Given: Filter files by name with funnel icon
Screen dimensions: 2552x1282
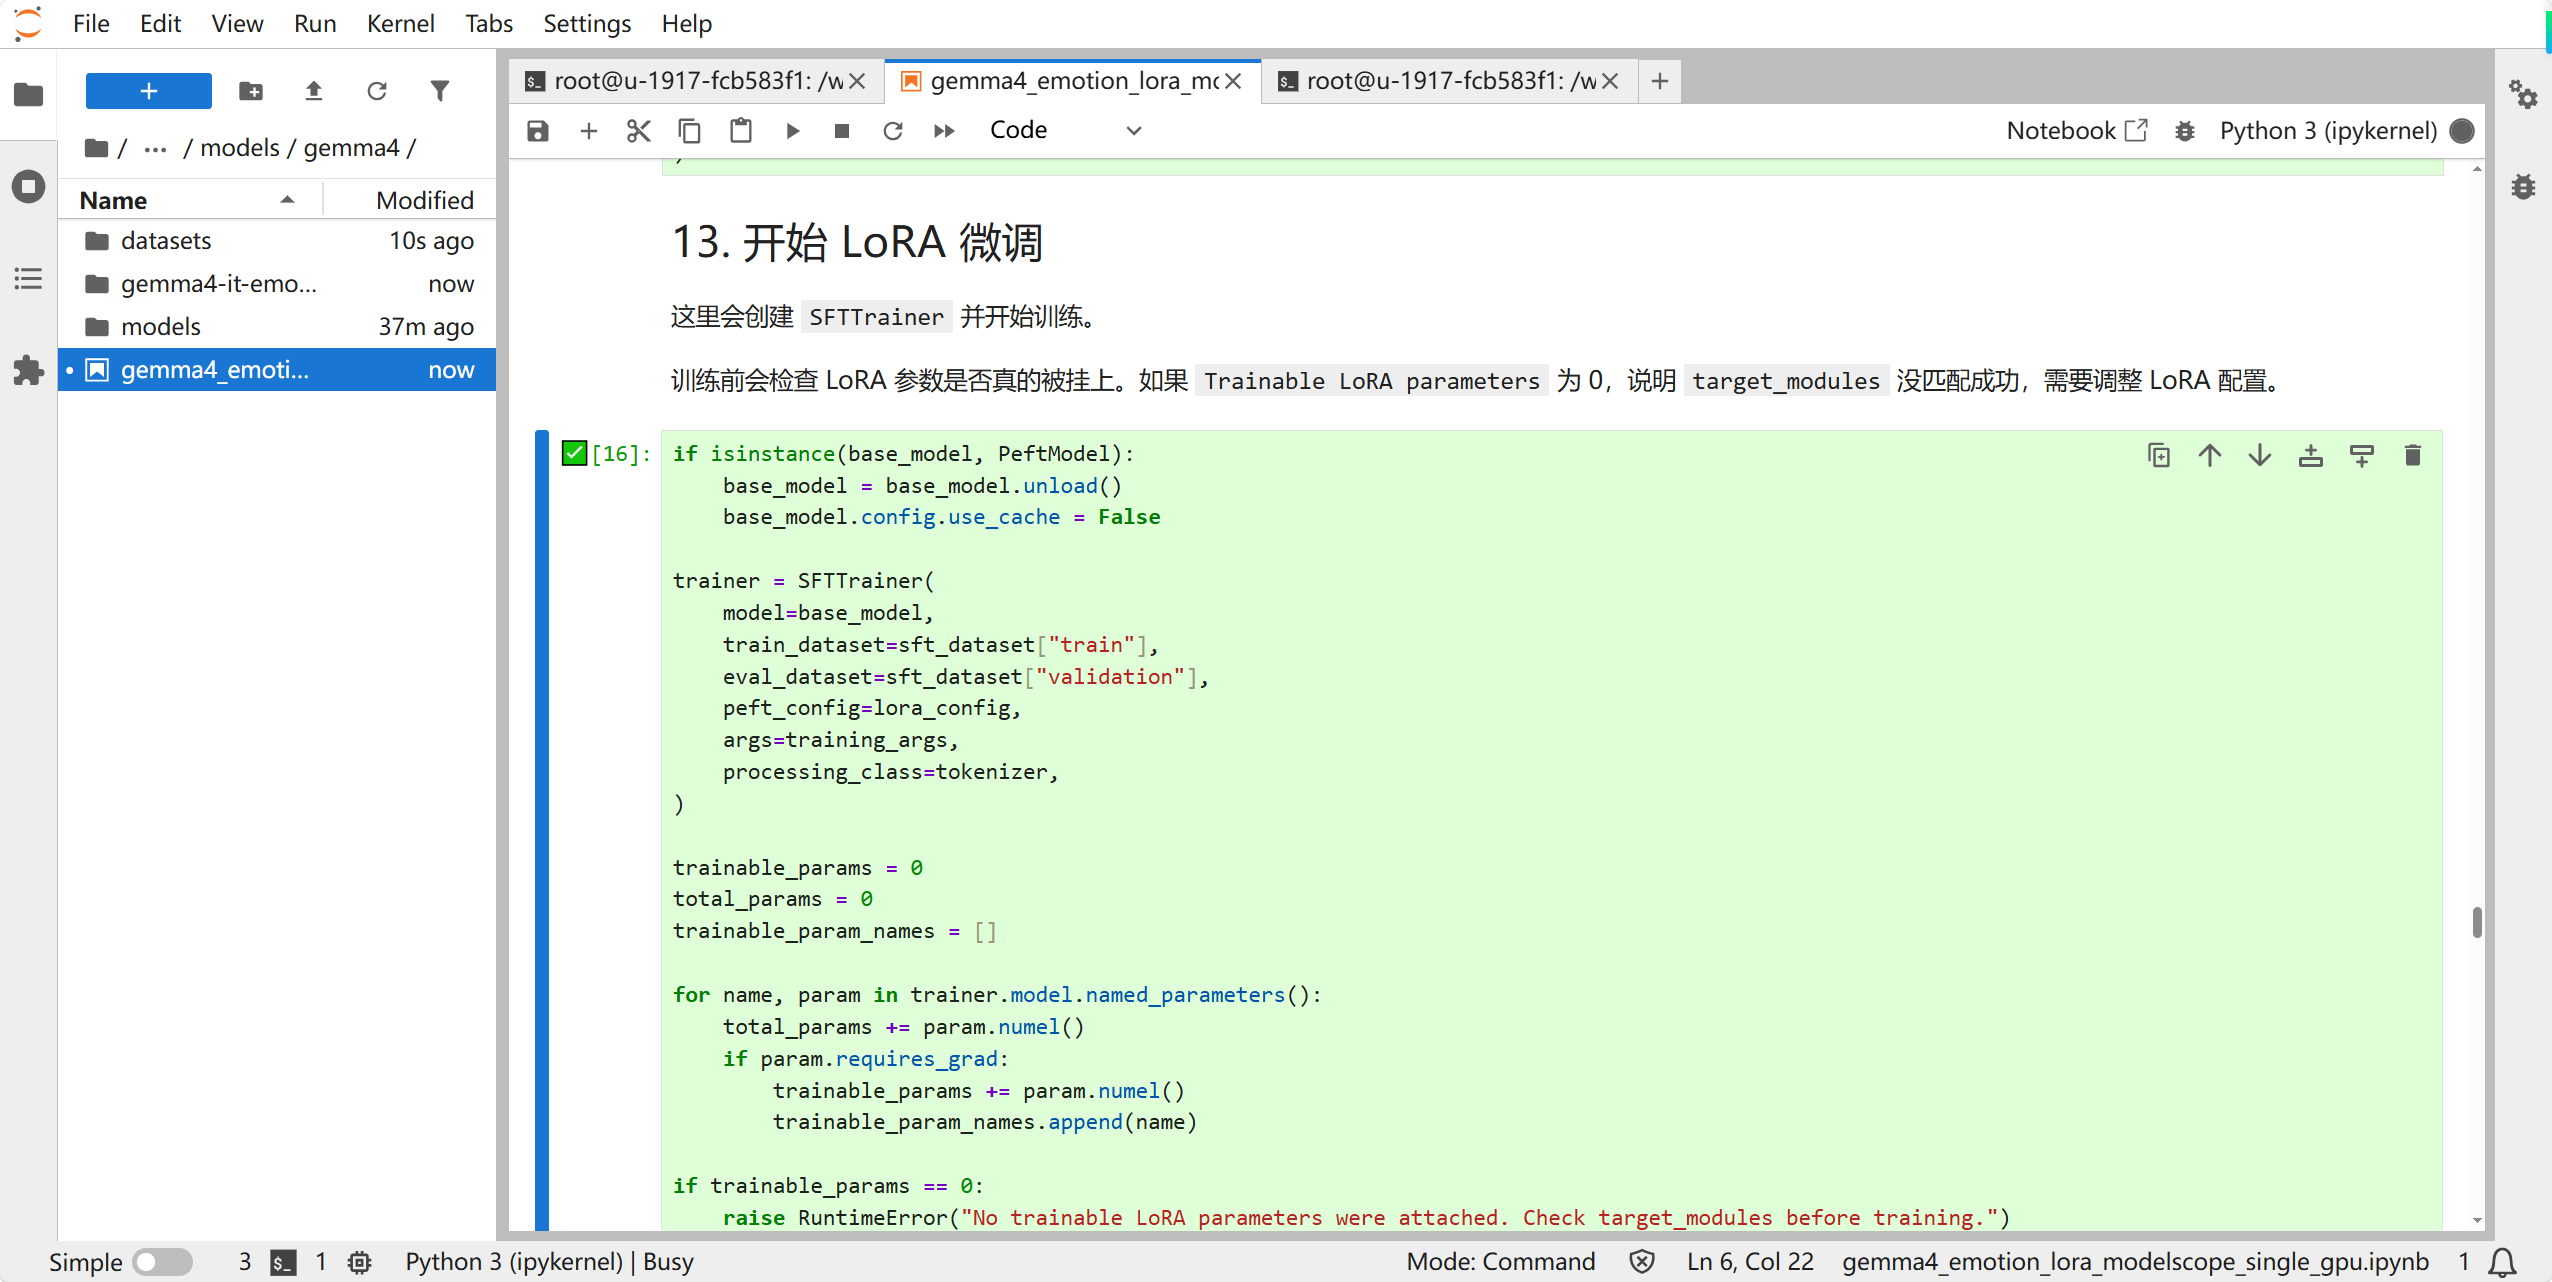Looking at the screenshot, I should coord(440,91).
